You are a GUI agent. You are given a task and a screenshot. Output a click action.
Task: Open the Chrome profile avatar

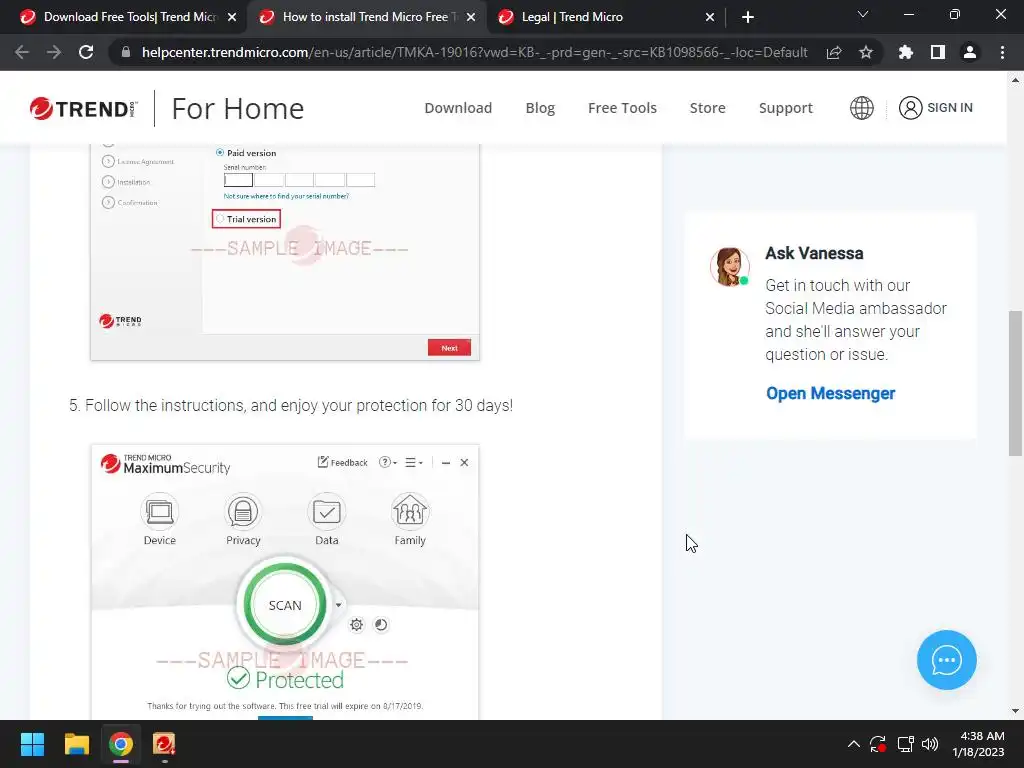tap(970, 52)
